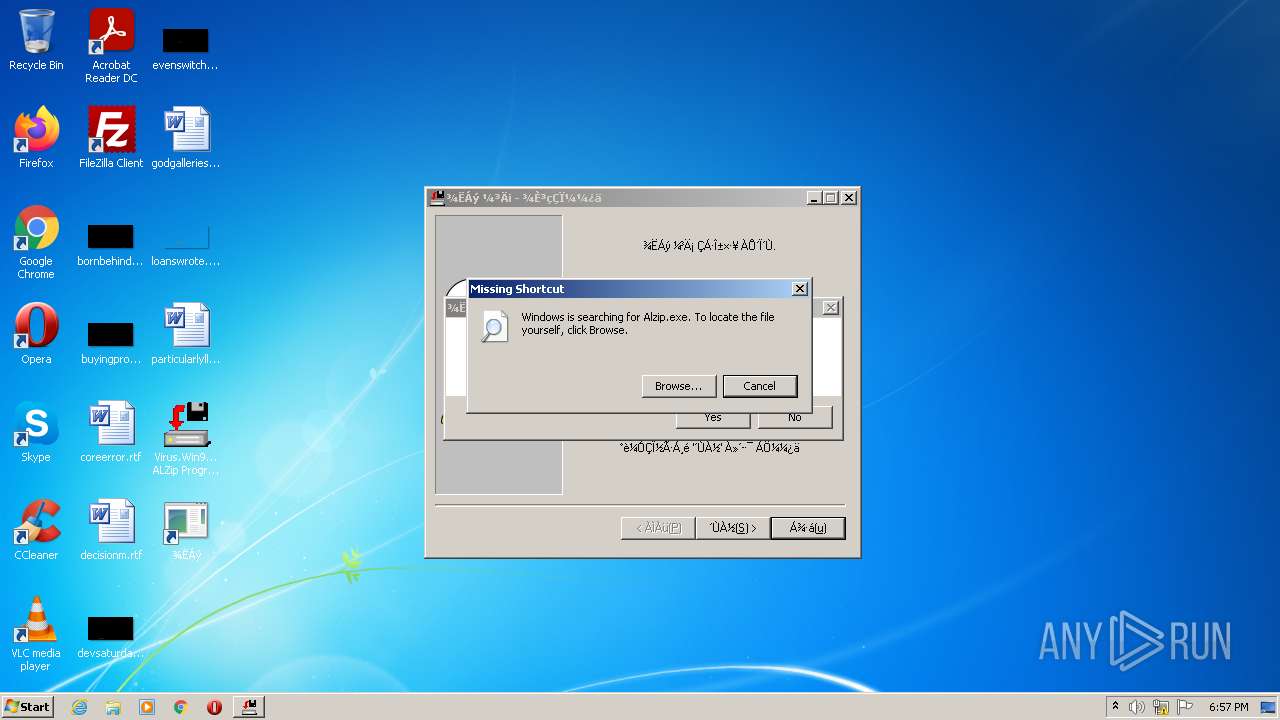
Task: Open Windows Media Player taskbar icon
Action: [x=147, y=707]
